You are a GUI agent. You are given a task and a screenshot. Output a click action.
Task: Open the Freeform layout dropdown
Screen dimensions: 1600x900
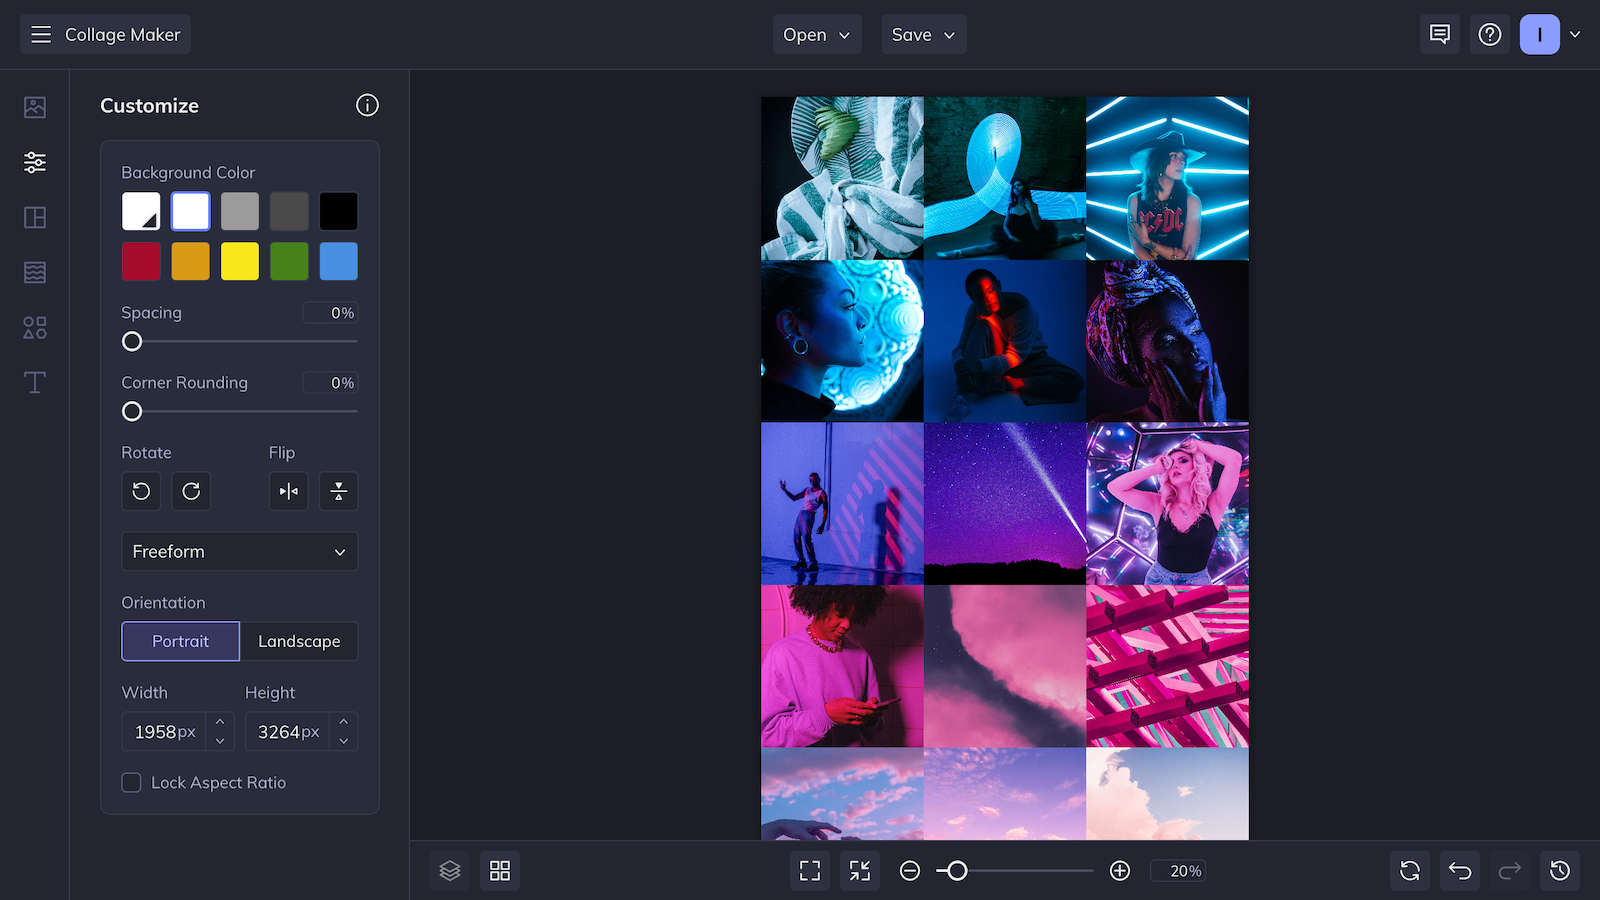(239, 551)
